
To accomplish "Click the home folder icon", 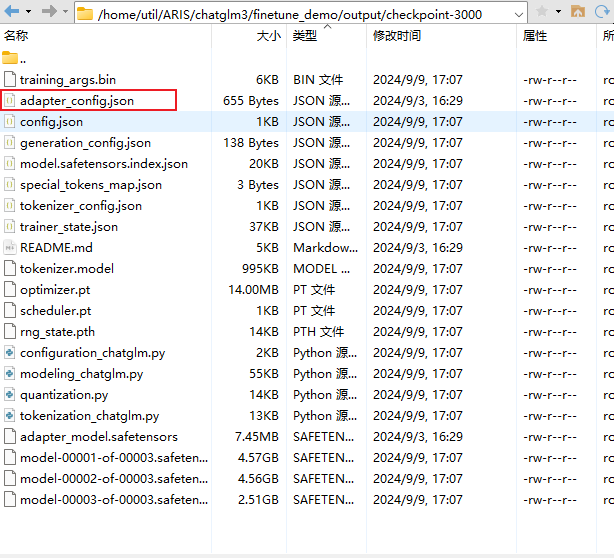I will [x=577, y=13].
